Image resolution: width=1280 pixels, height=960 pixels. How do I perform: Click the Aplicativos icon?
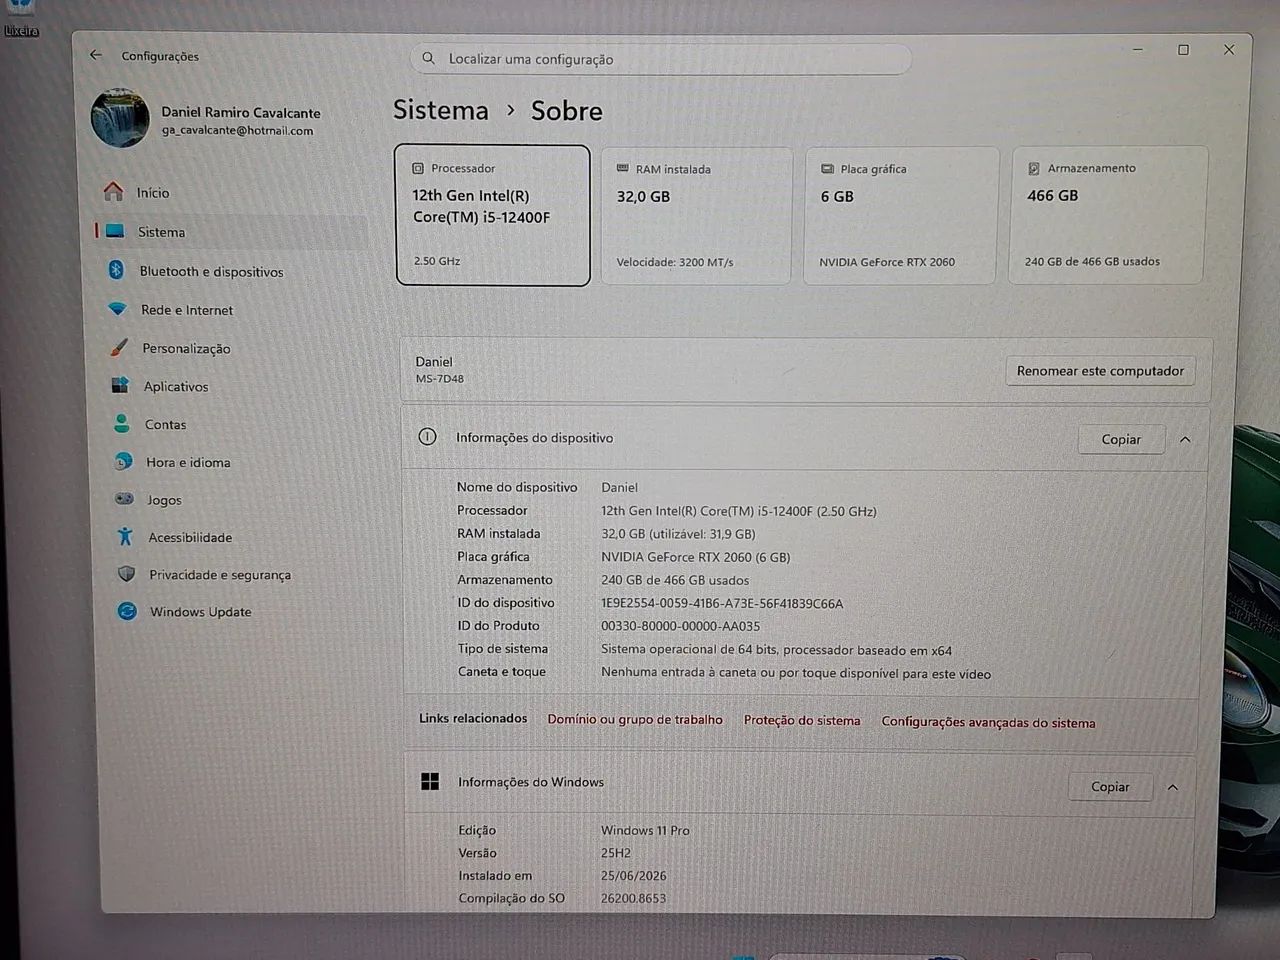pyautogui.click(x=120, y=385)
